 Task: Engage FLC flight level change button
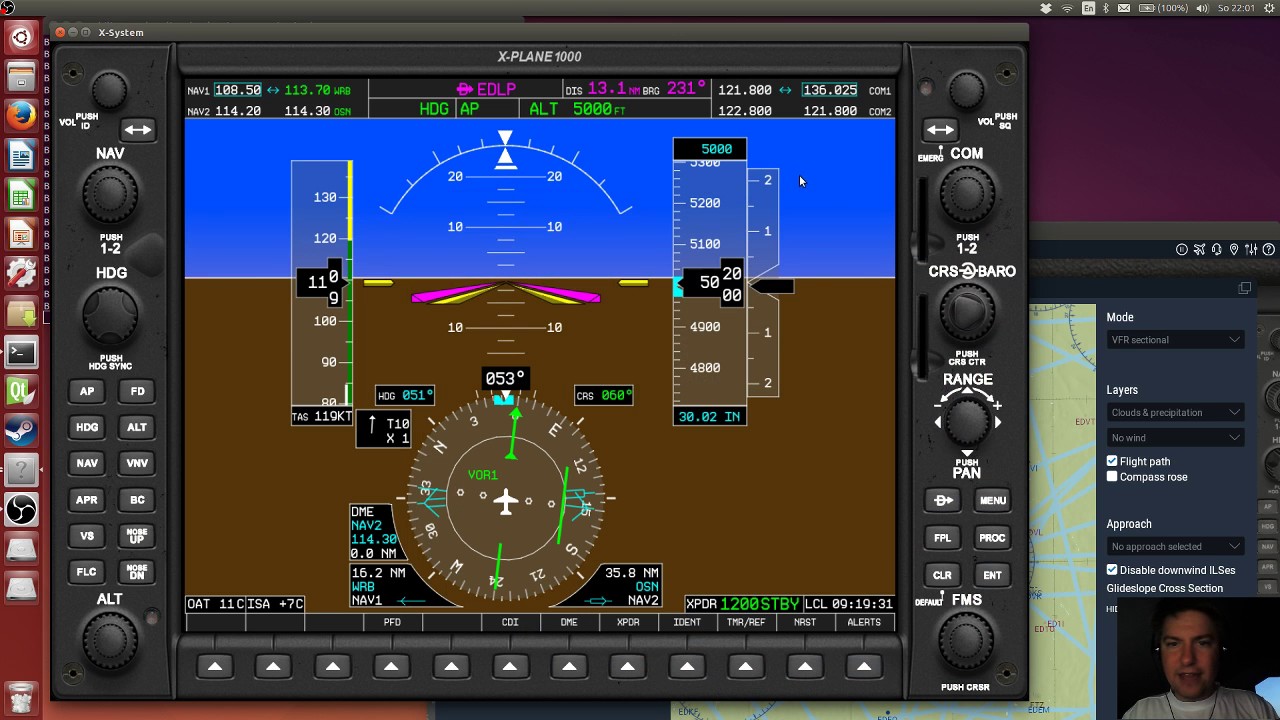[x=87, y=572]
